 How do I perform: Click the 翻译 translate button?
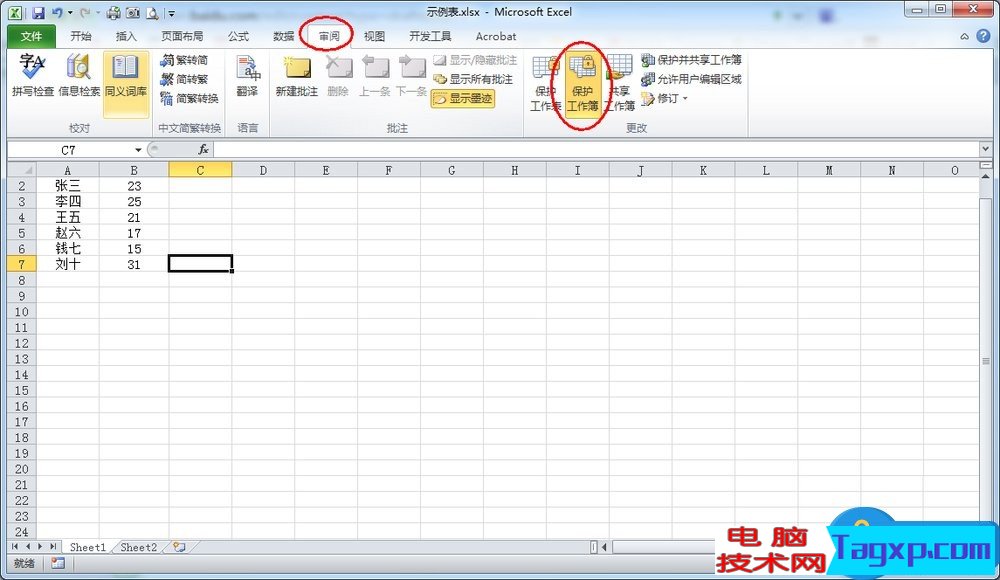pos(247,75)
